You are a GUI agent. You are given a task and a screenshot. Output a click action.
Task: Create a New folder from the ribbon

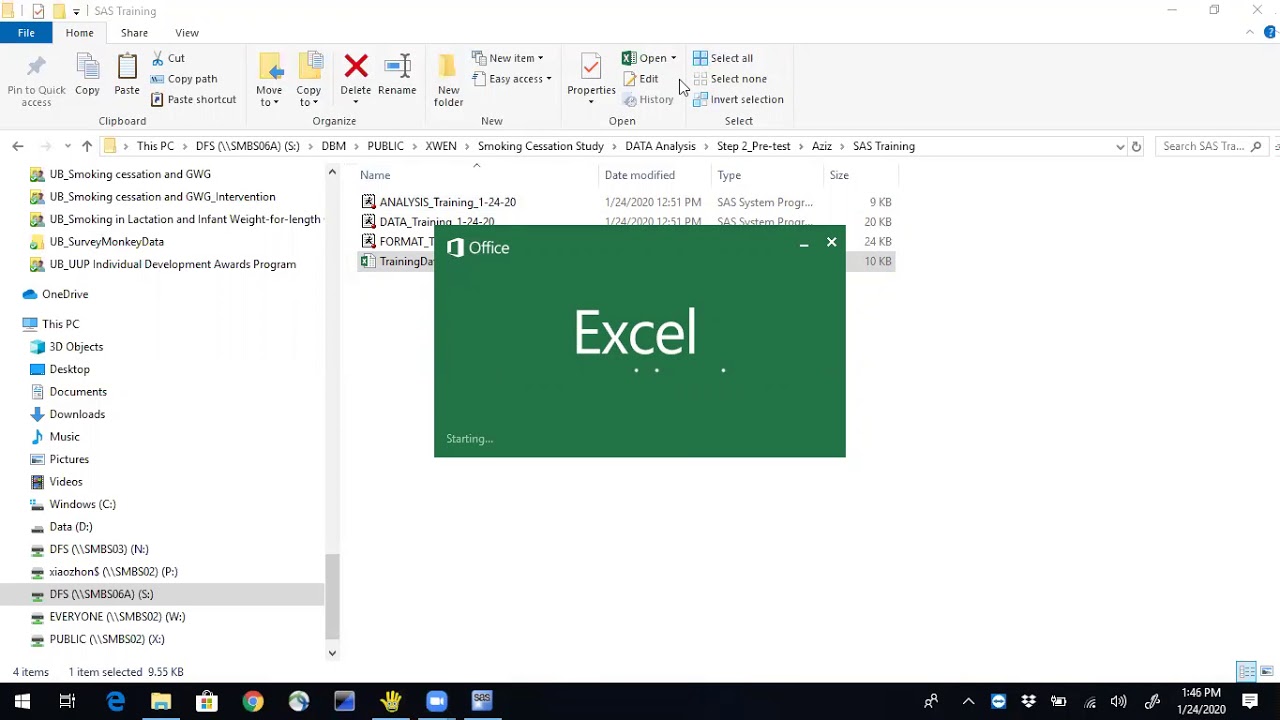pyautogui.click(x=448, y=79)
